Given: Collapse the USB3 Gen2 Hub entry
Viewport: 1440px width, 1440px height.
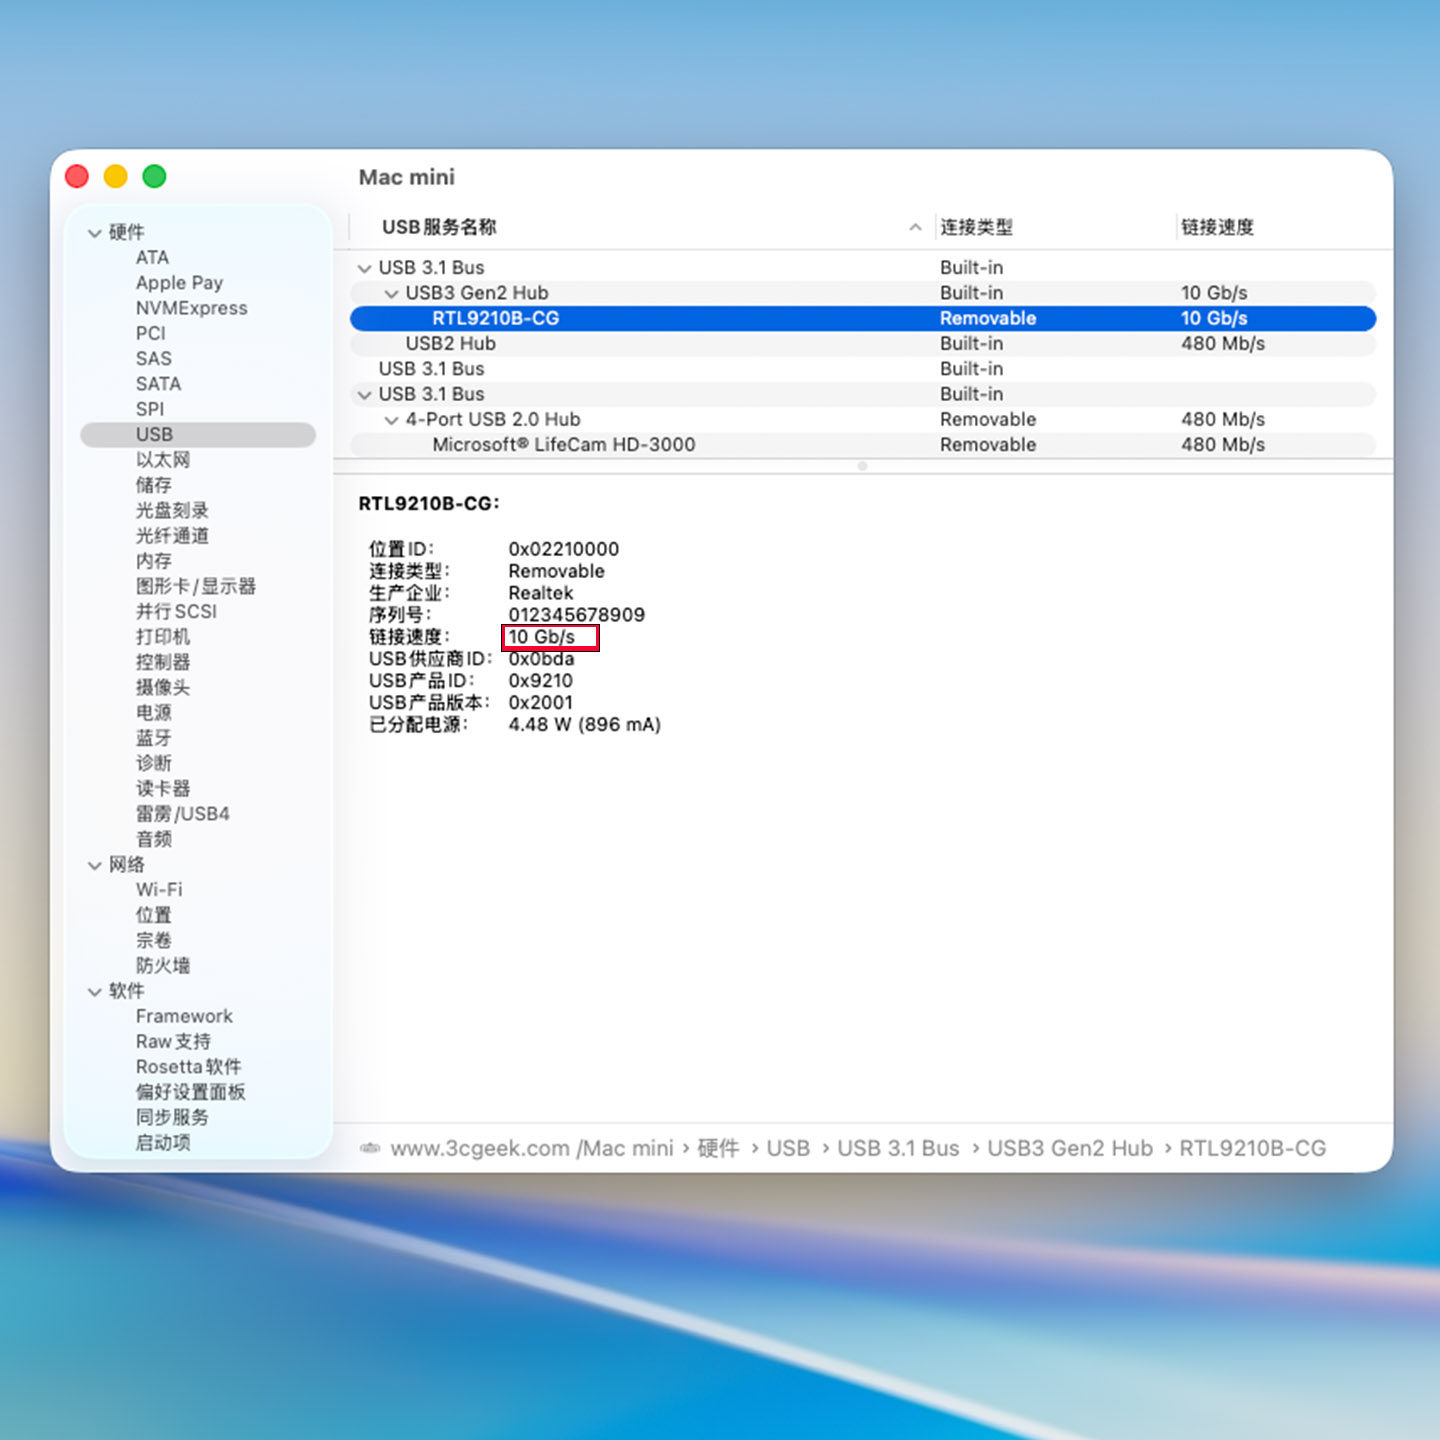Looking at the screenshot, I should tap(390, 293).
